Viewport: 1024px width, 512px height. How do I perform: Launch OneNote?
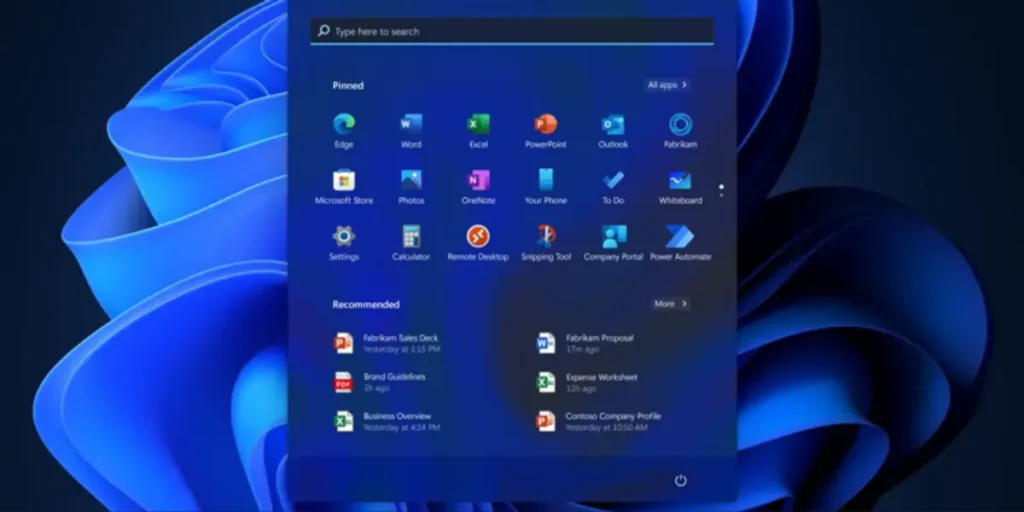(479, 187)
